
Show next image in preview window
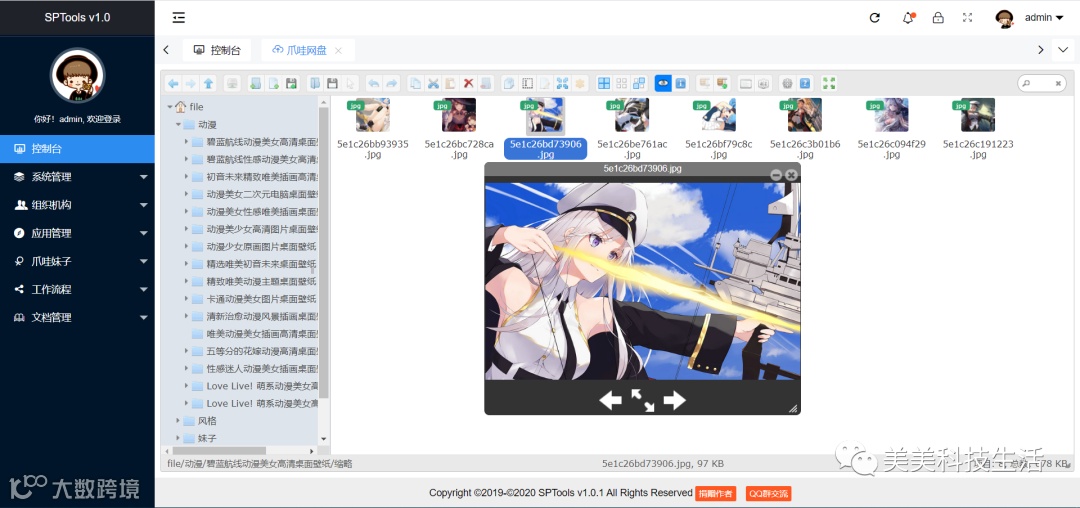(x=674, y=400)
